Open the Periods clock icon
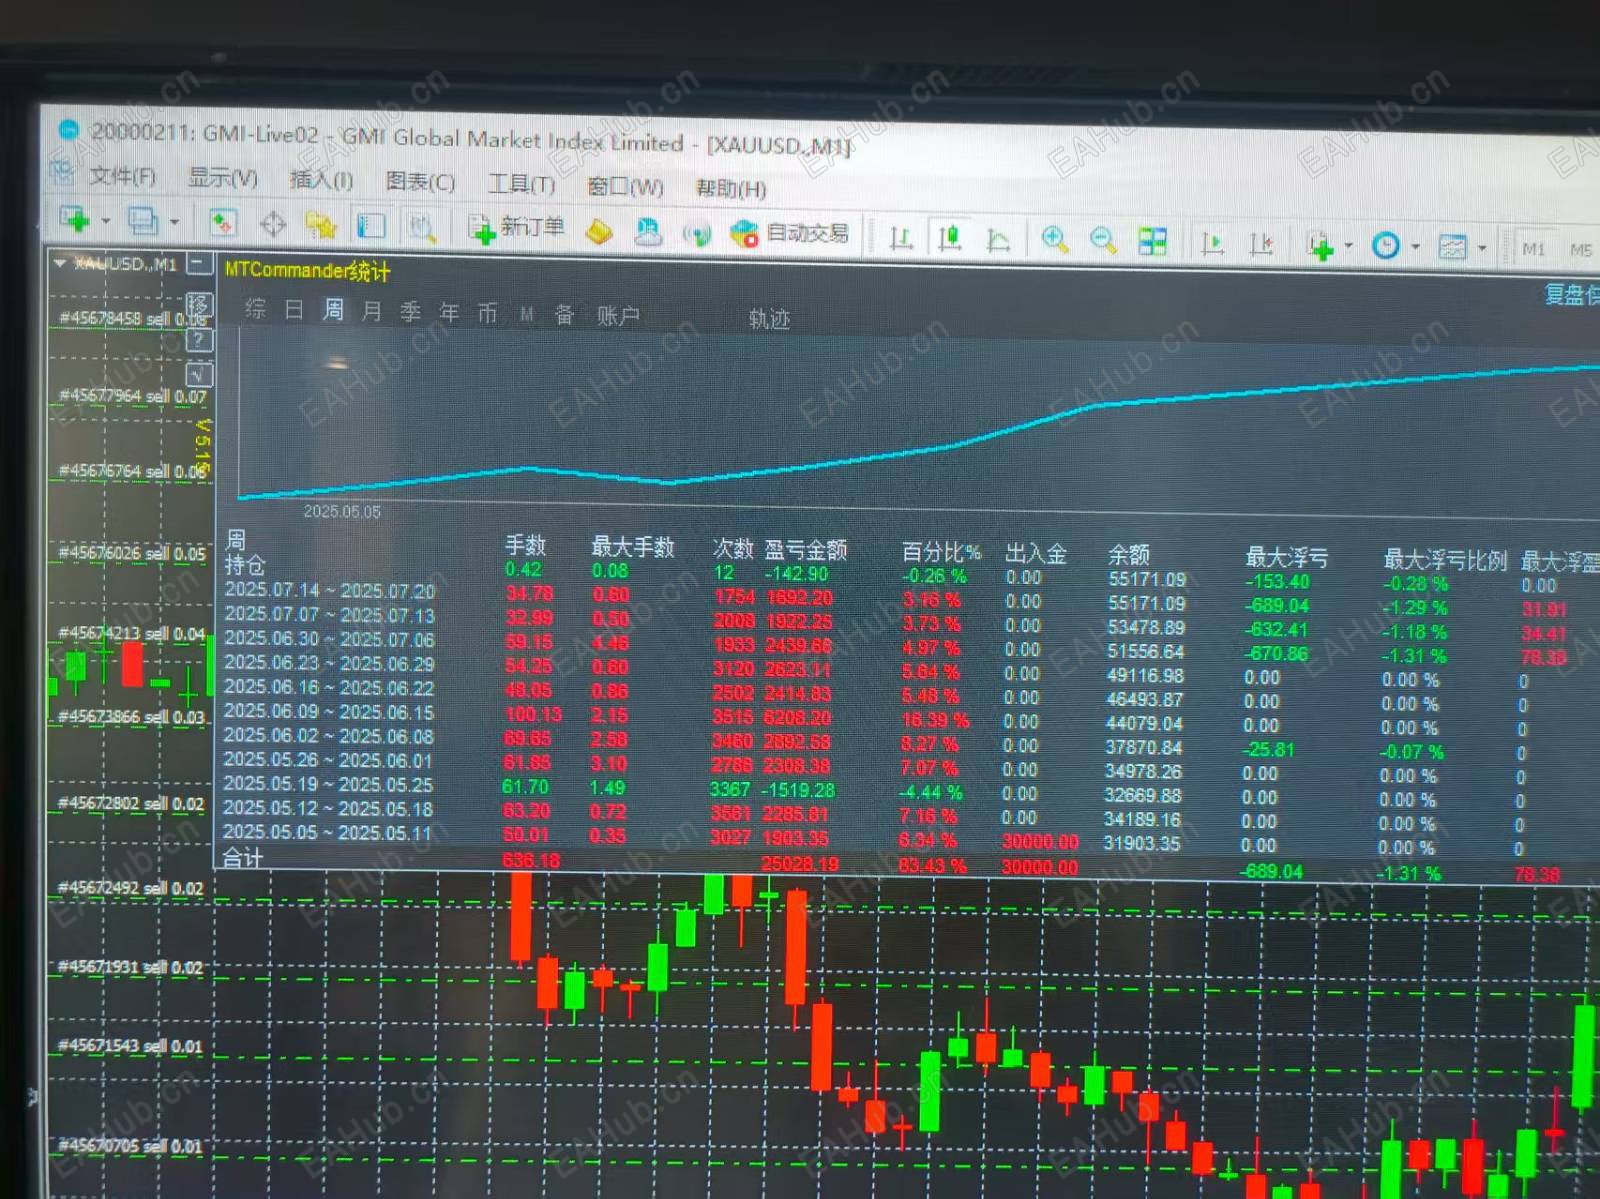 [x=1385, y=246]
